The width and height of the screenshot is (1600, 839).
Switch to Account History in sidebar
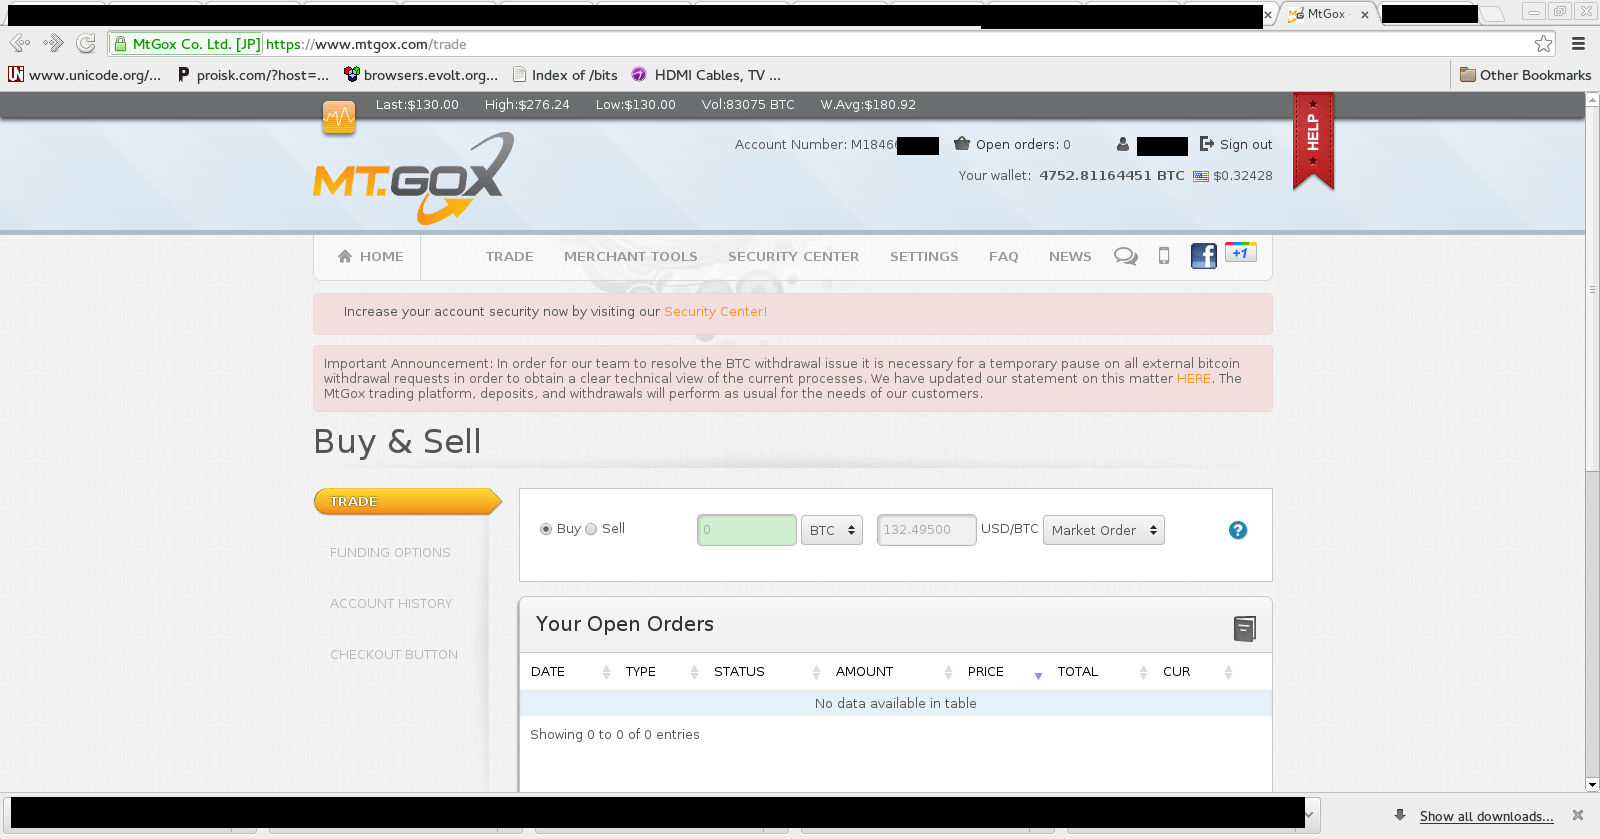(391, 604)
